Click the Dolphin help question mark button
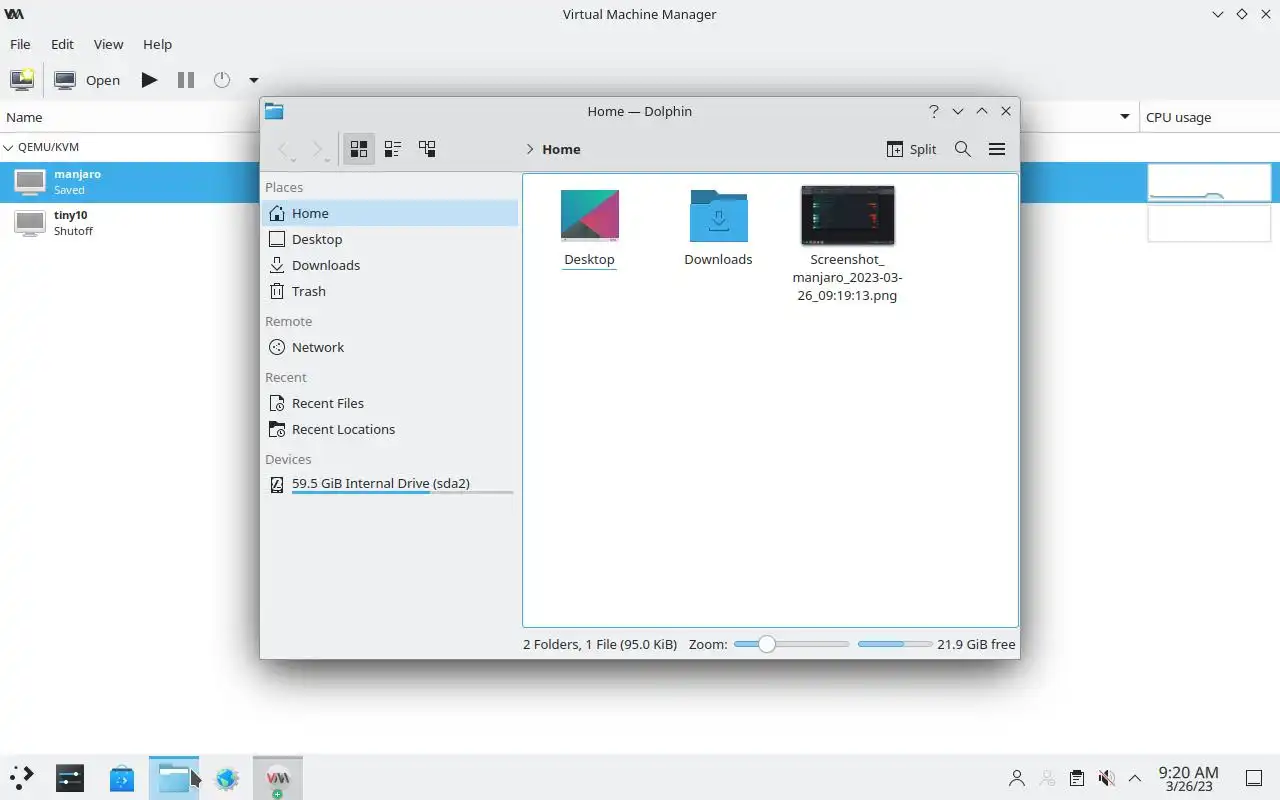Viewport: 1280px width, 800px height. [934, 111]
